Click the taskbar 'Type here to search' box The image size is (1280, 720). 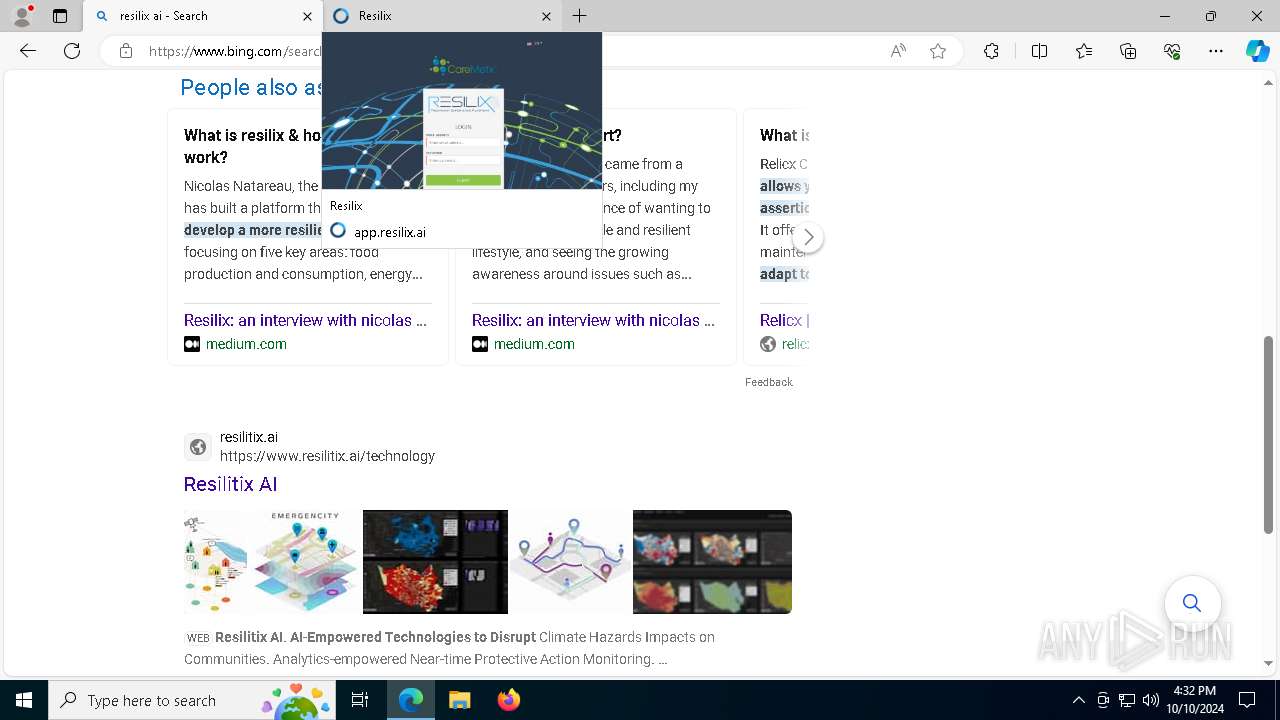pyautogui.click(x=191, y=700)
